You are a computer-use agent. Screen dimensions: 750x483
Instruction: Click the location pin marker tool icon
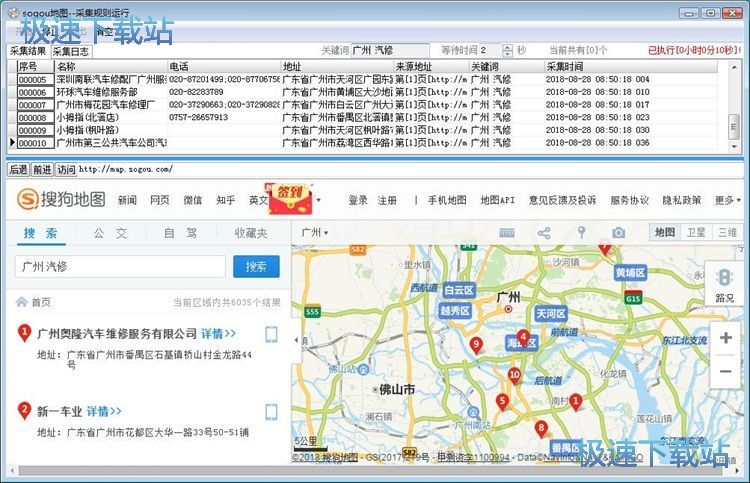581,232
